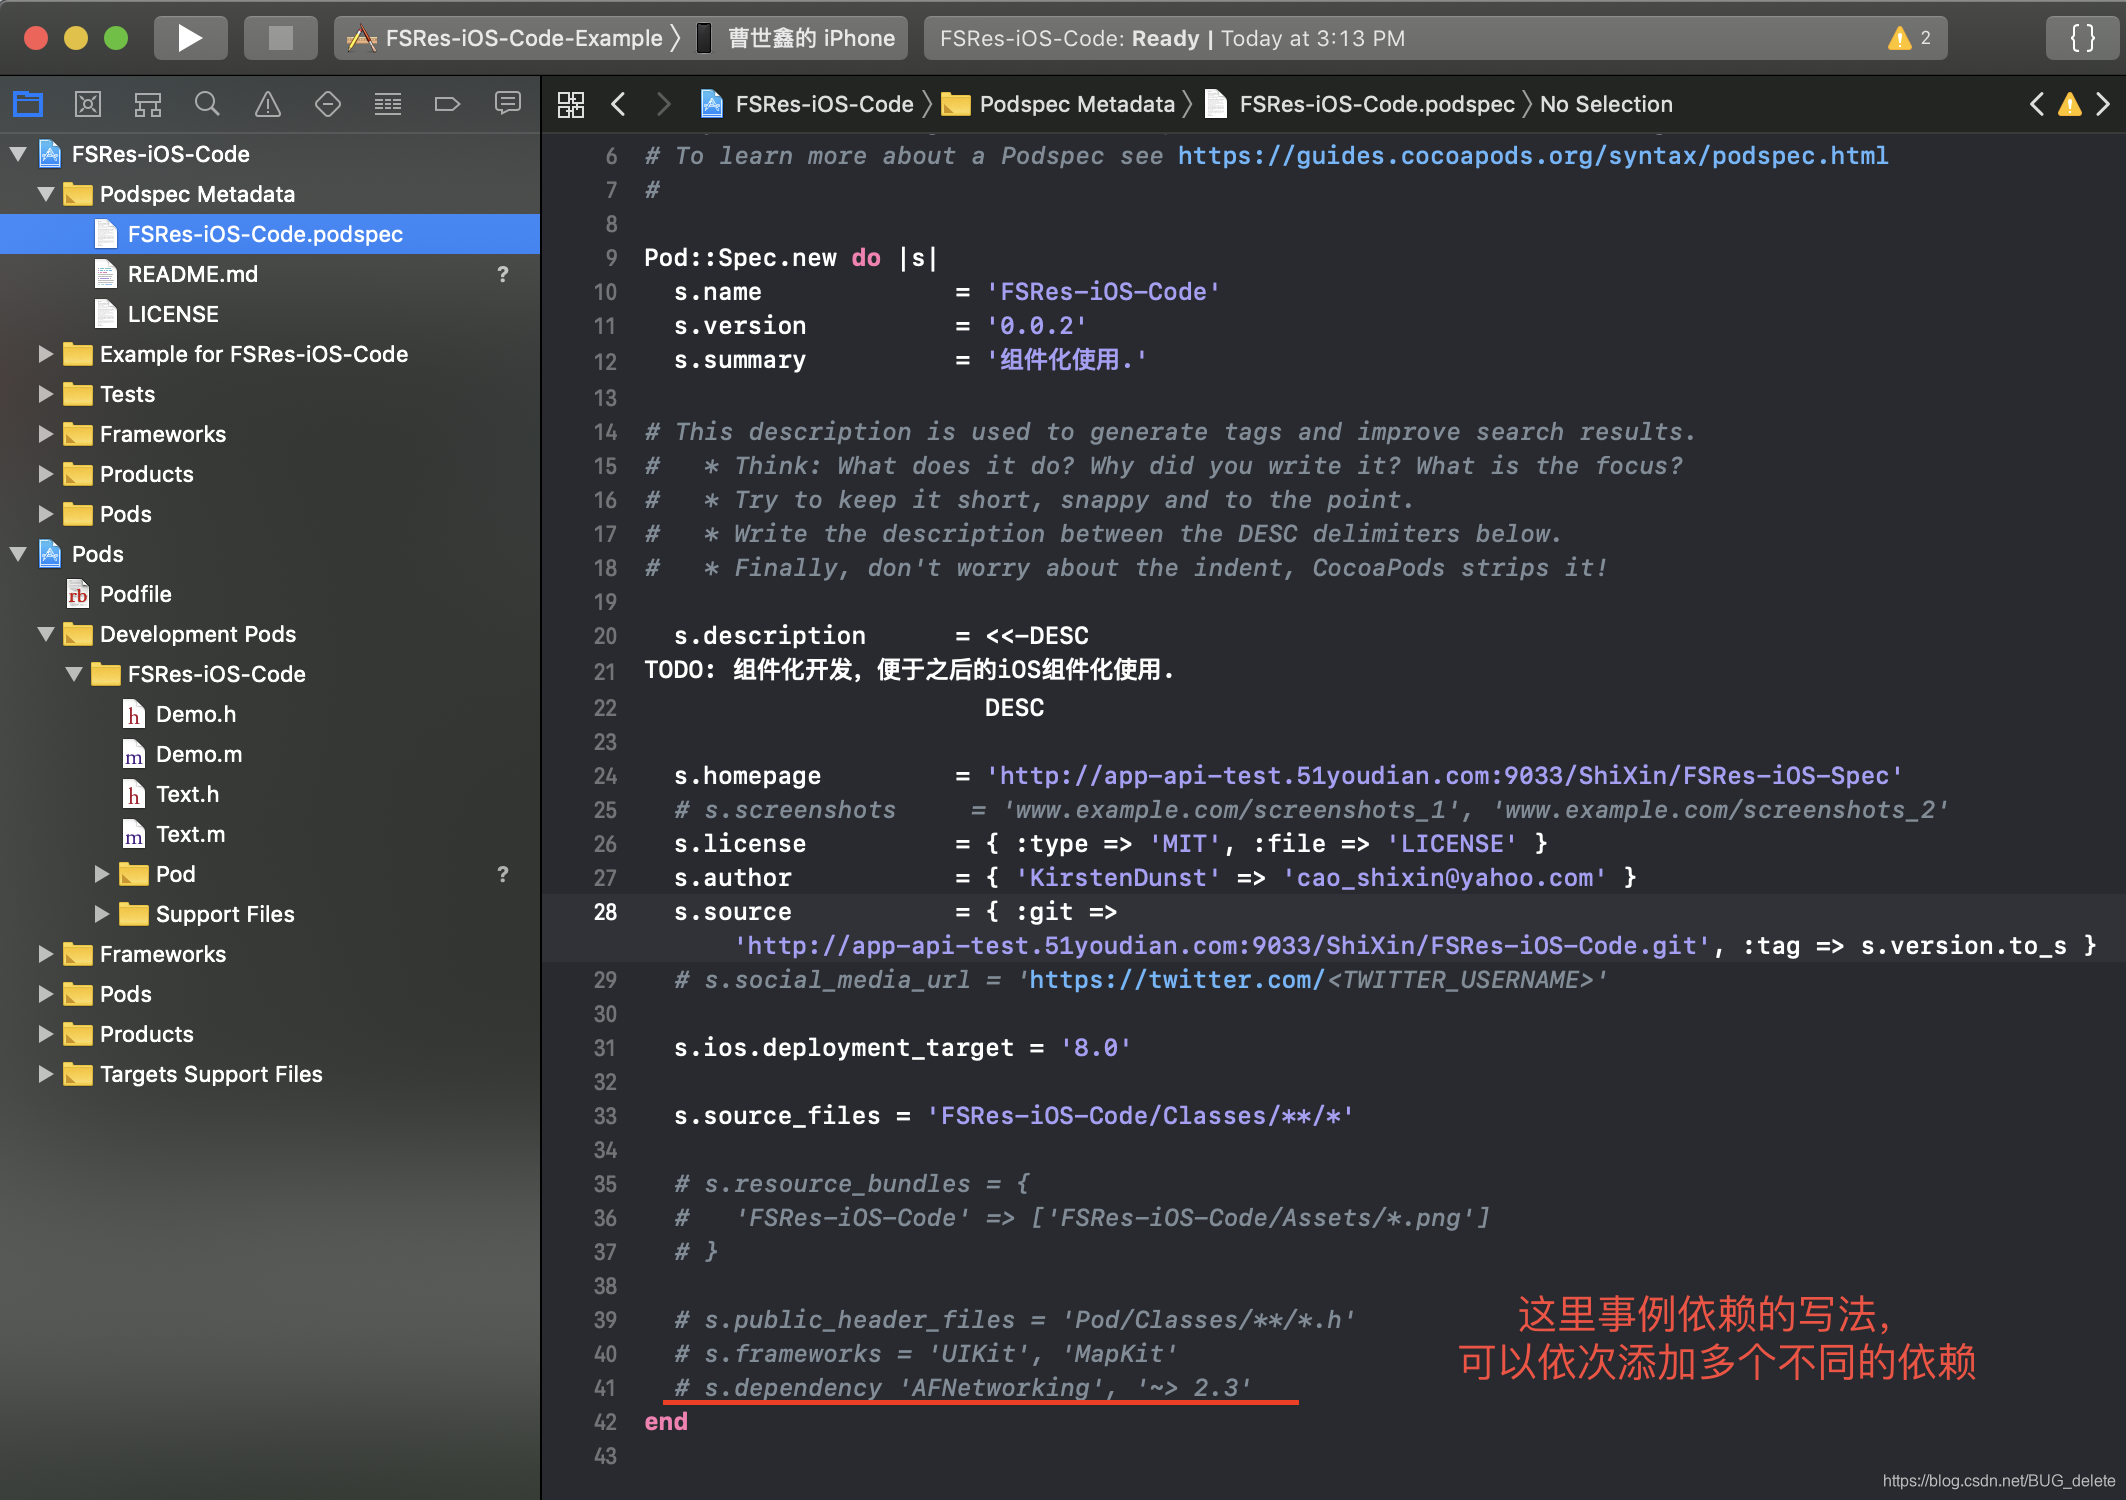Click the FSRes-iOS-Code jump bar segment
This screenshot has width=2126, height=1500.
808,104
